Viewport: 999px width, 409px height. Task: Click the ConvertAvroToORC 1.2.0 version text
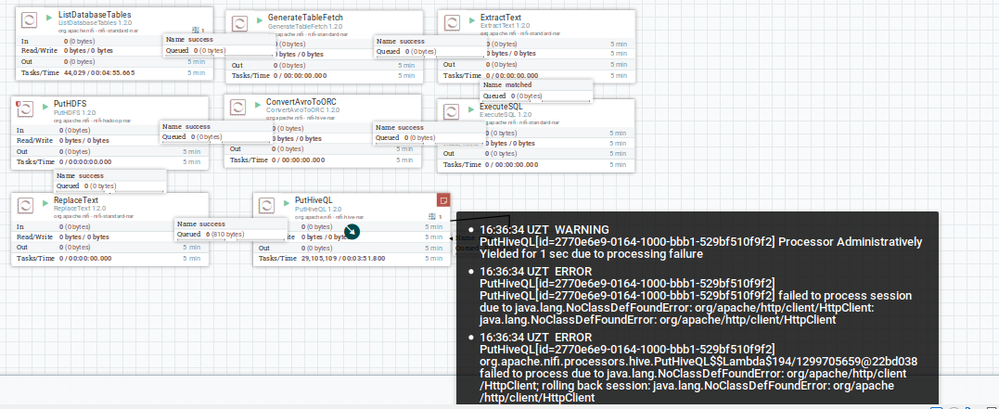coord(303,110)
